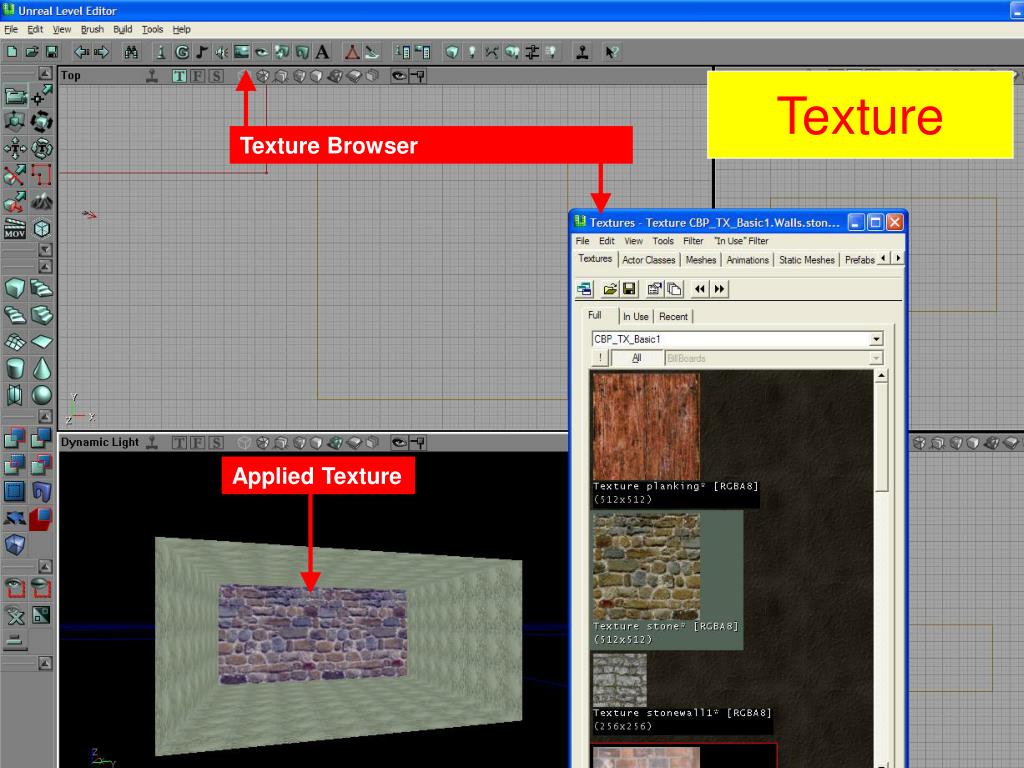This screenshot has height=768, width=1024.
Task: Collapse the brush builders section arrow
Action: click(x=45, y=266)
